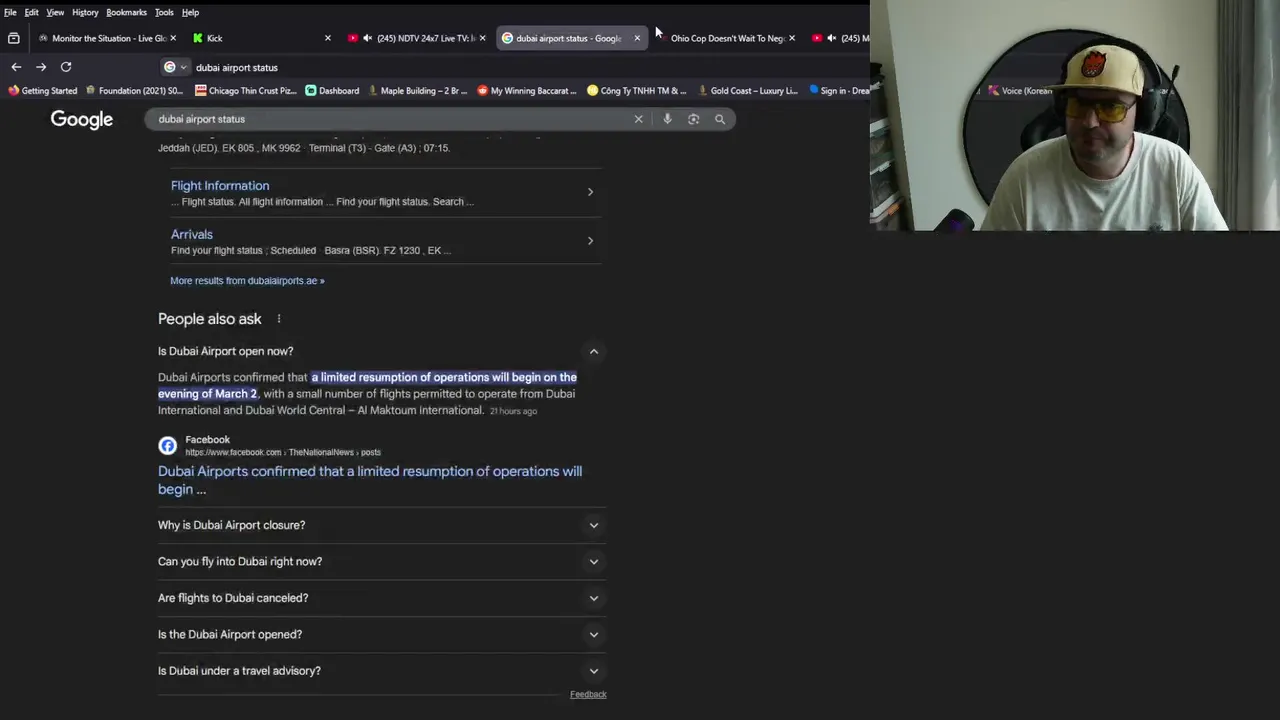
Task: Open Flight Information result link
Action: pyautogui.click(x=220, y=185)
